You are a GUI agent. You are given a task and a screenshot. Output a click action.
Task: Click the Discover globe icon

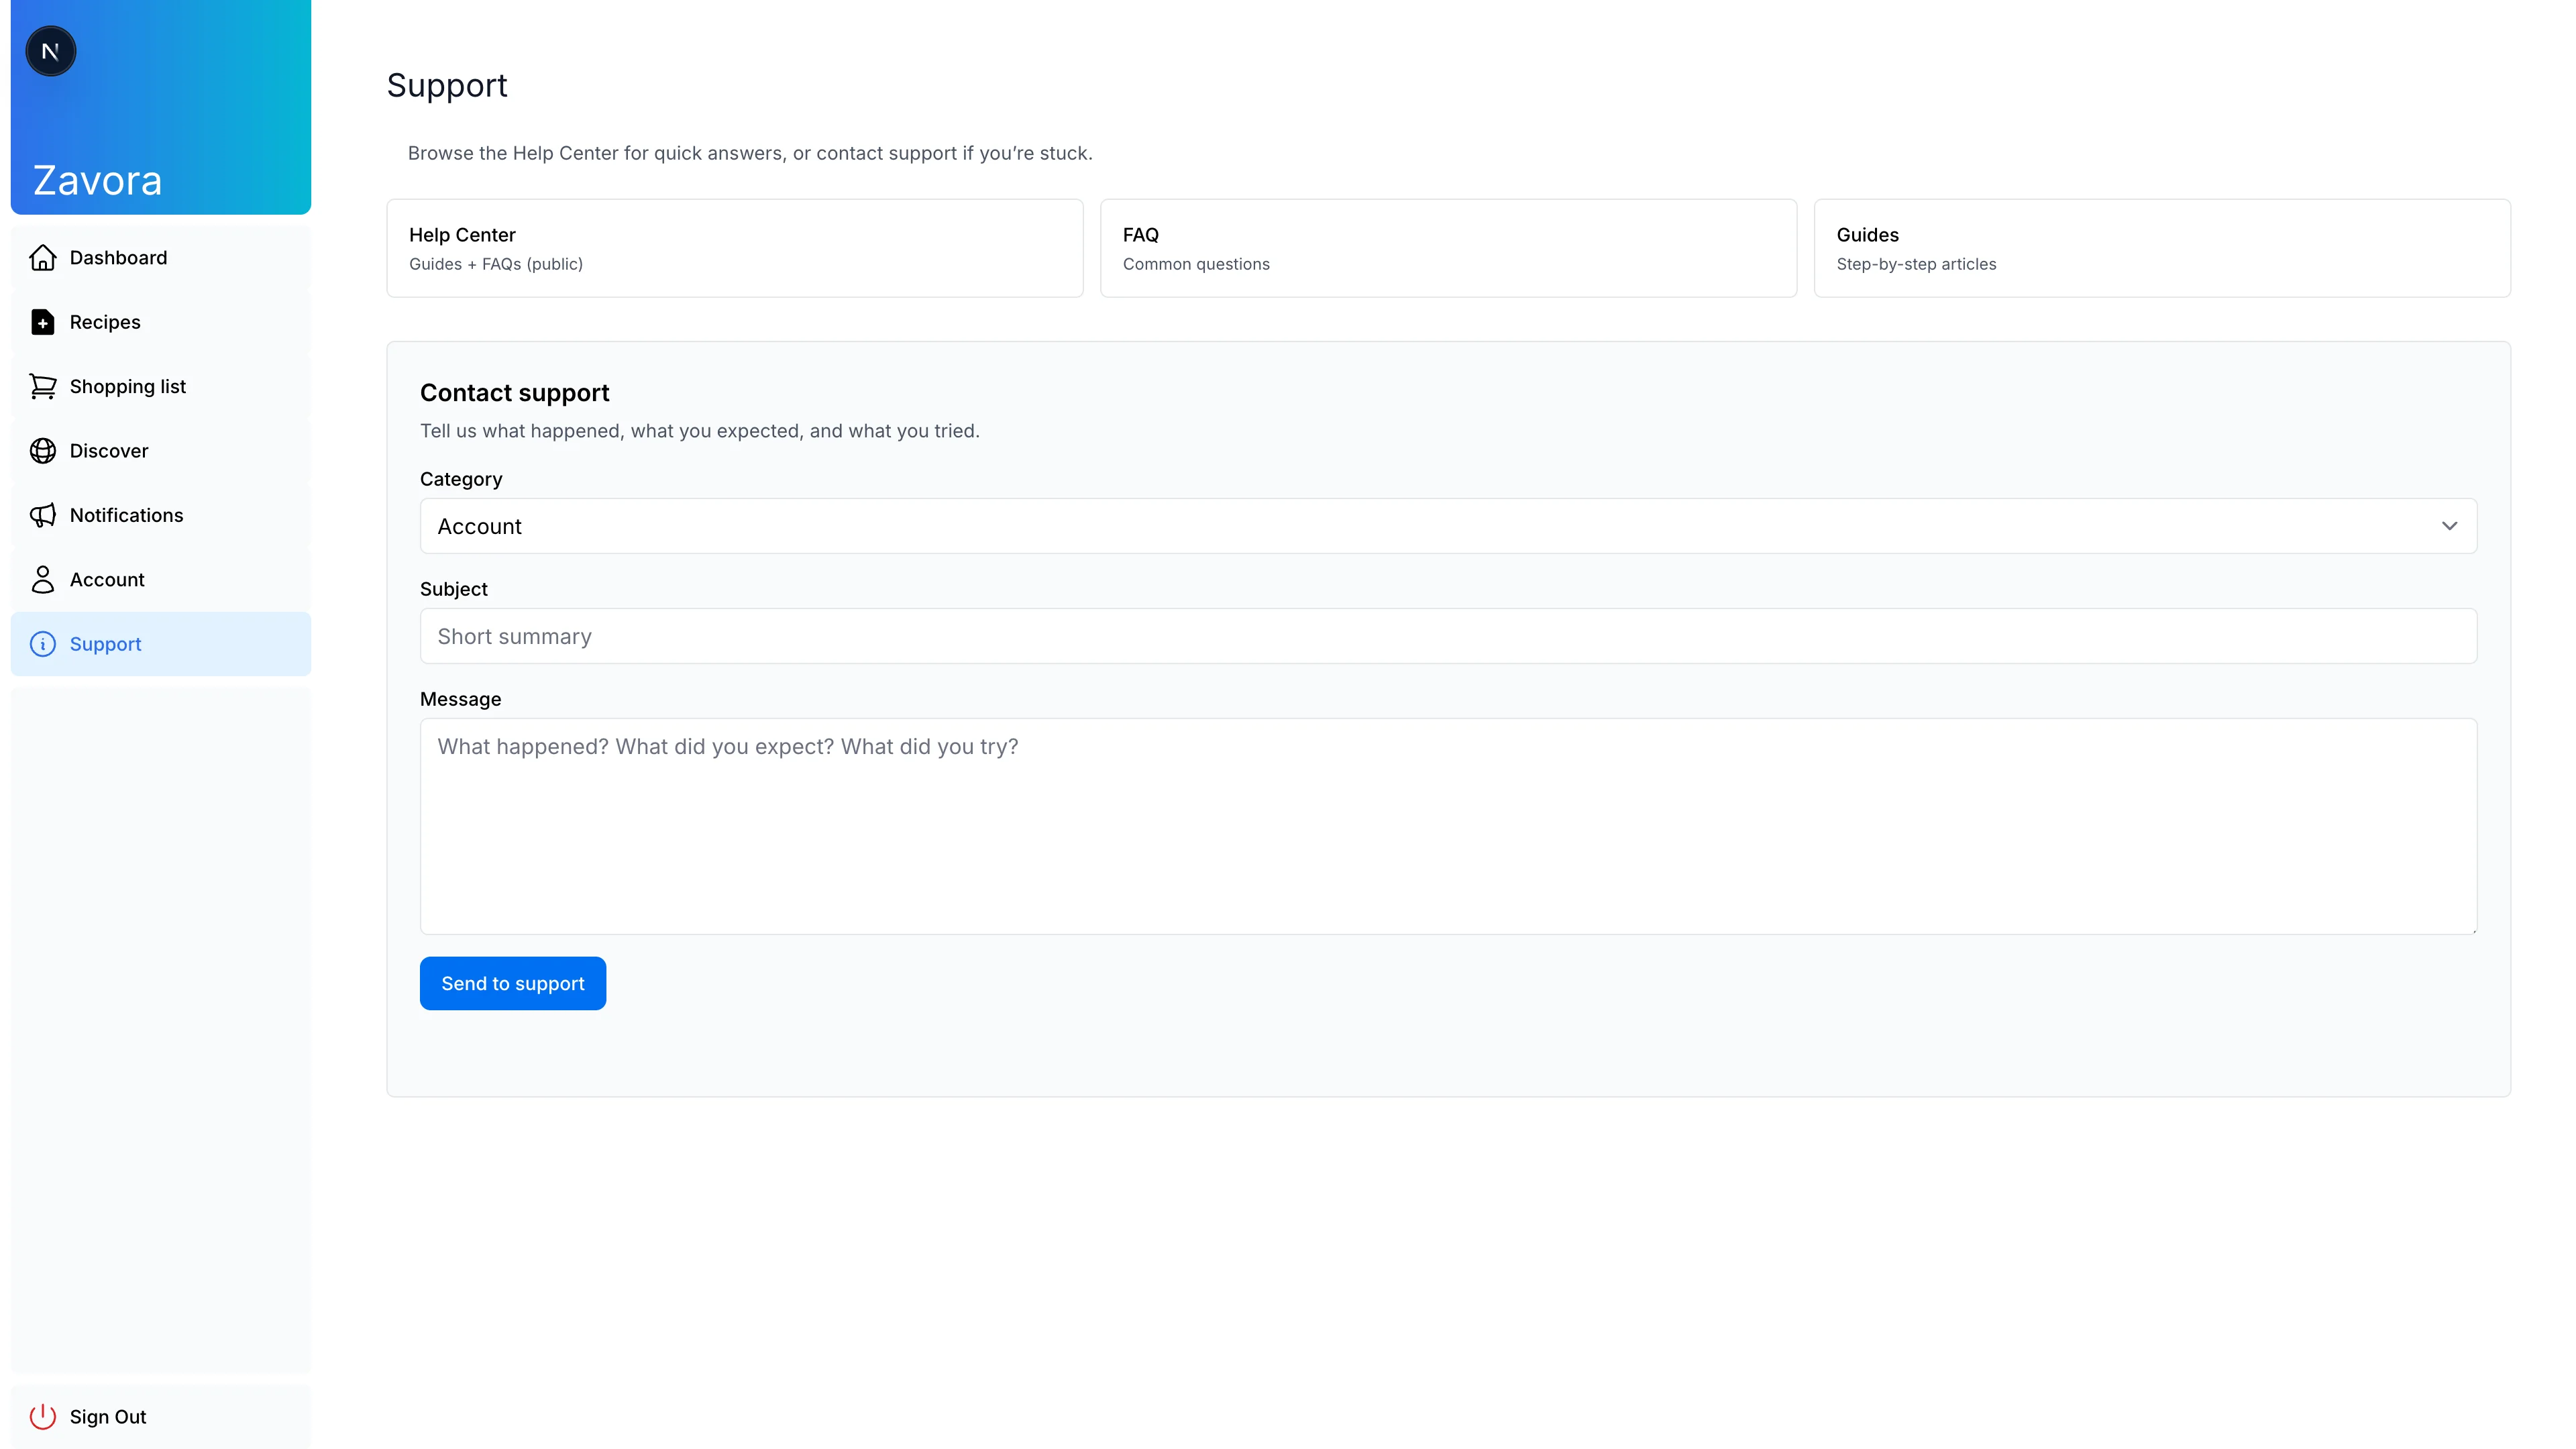click(42, 451)
